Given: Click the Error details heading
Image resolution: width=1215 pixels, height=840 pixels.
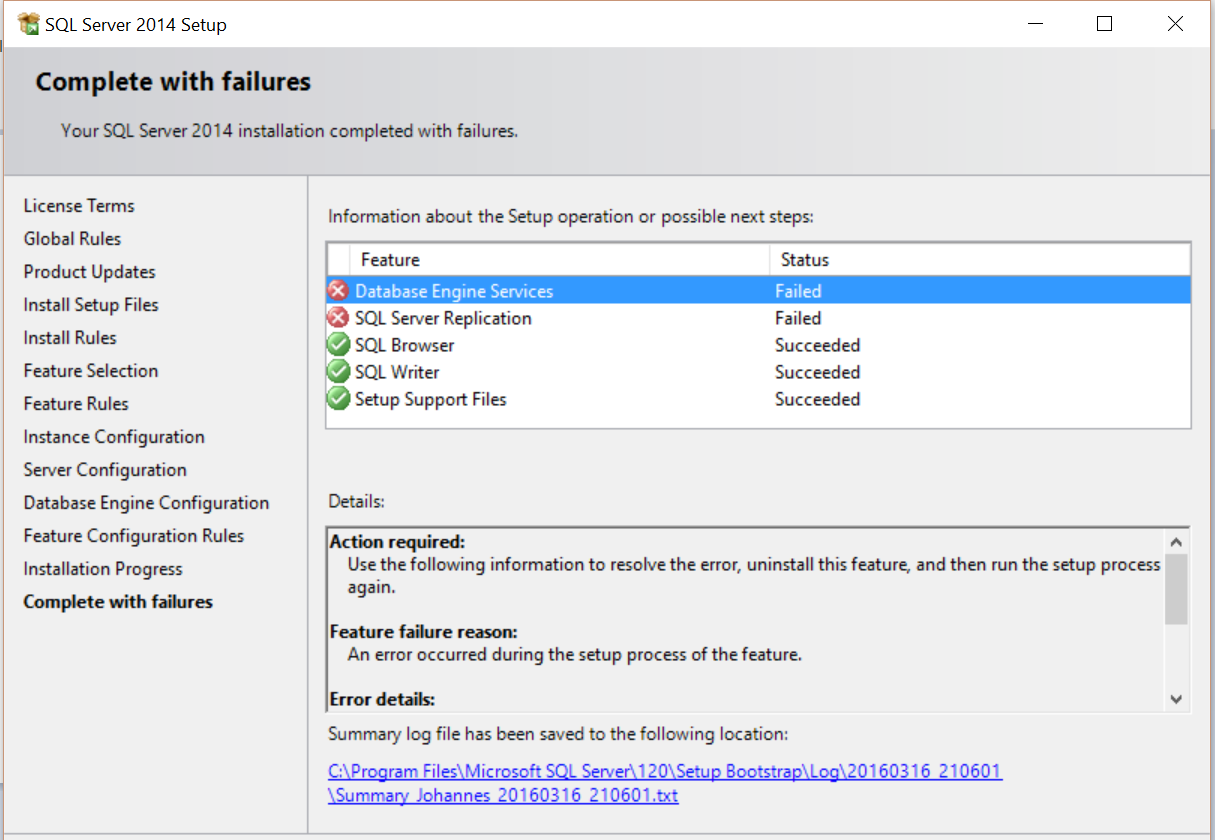Looking at the screenshot, I should 383,699.
